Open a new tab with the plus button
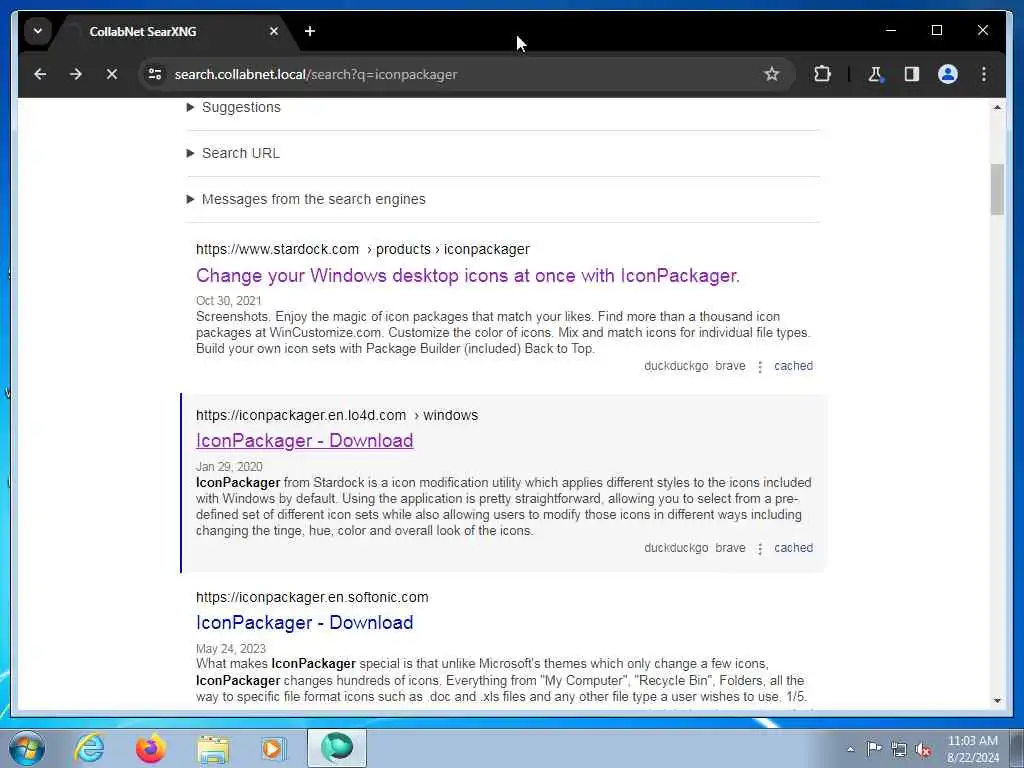The height and width of the screenshot is (768, 1024). pyautogui.click(x=310, y=31)
